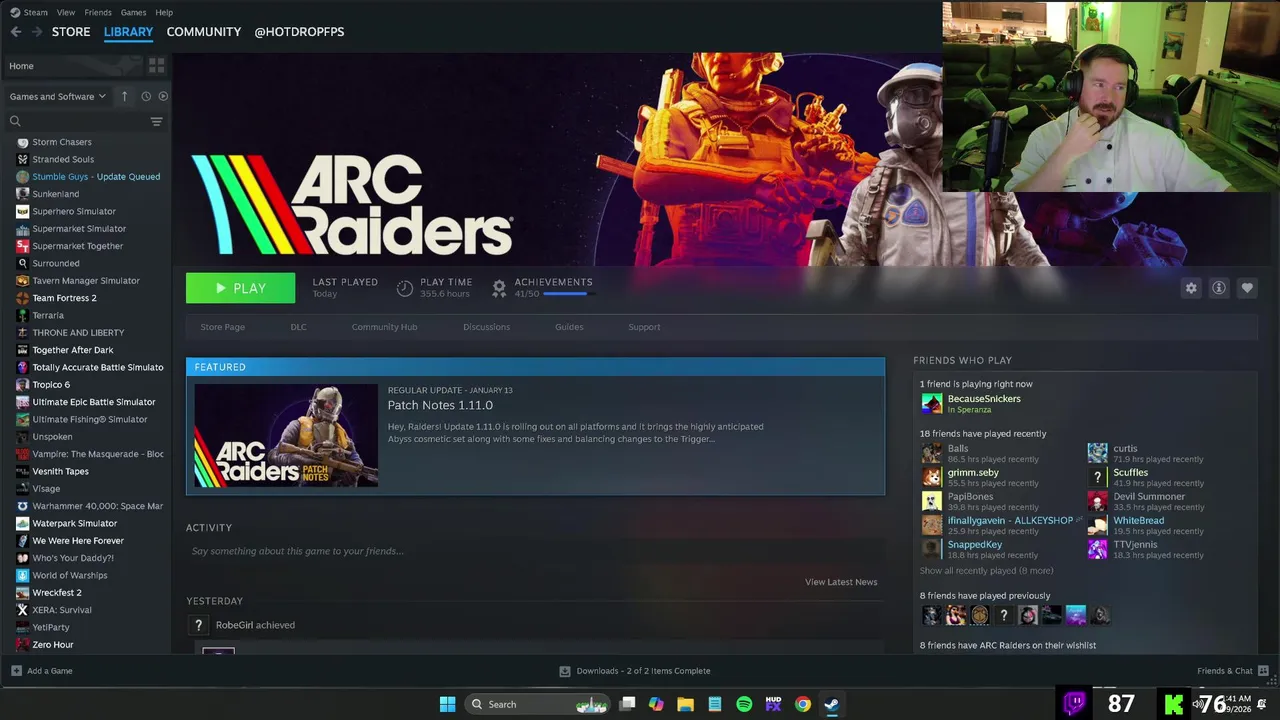1280x720 pixels.
Task: Open ARC Raiders game settings gear
Action: tap(1191, 288)
